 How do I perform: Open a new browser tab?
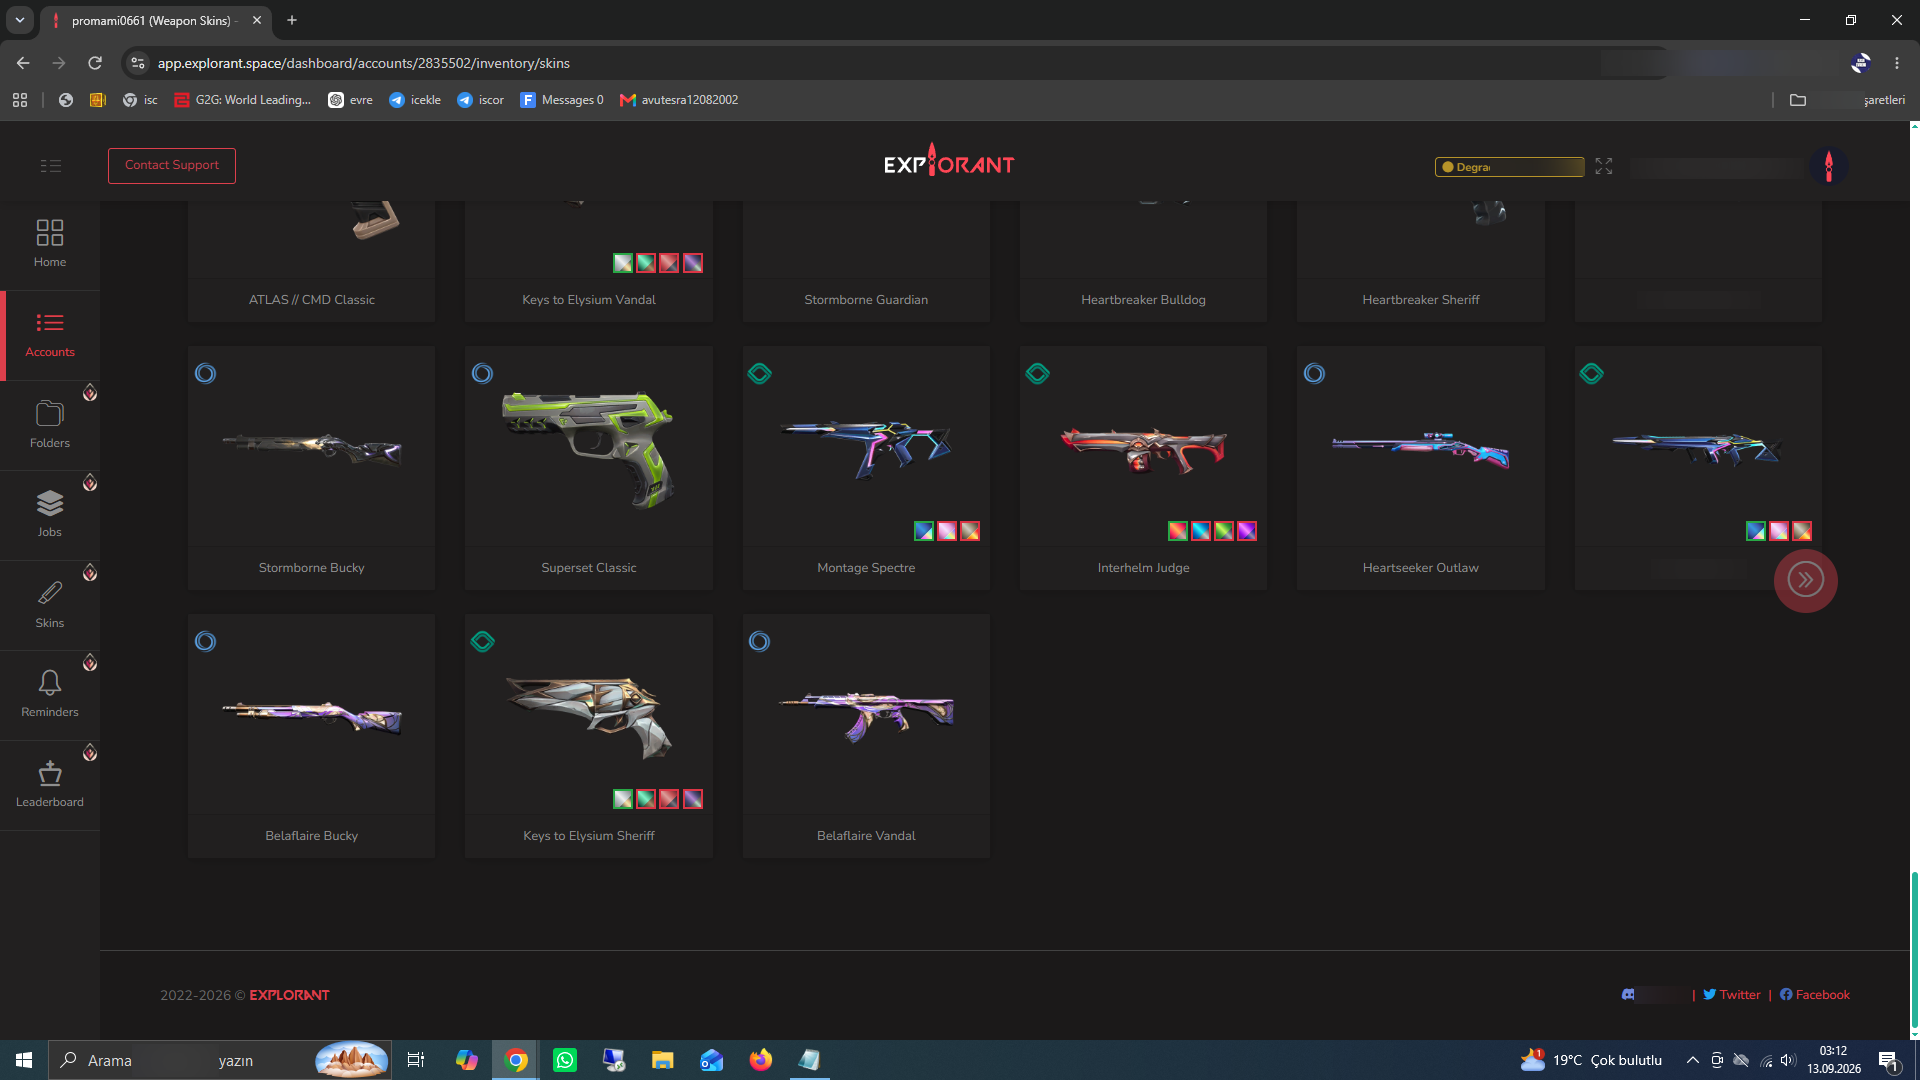tap(292, 20)
